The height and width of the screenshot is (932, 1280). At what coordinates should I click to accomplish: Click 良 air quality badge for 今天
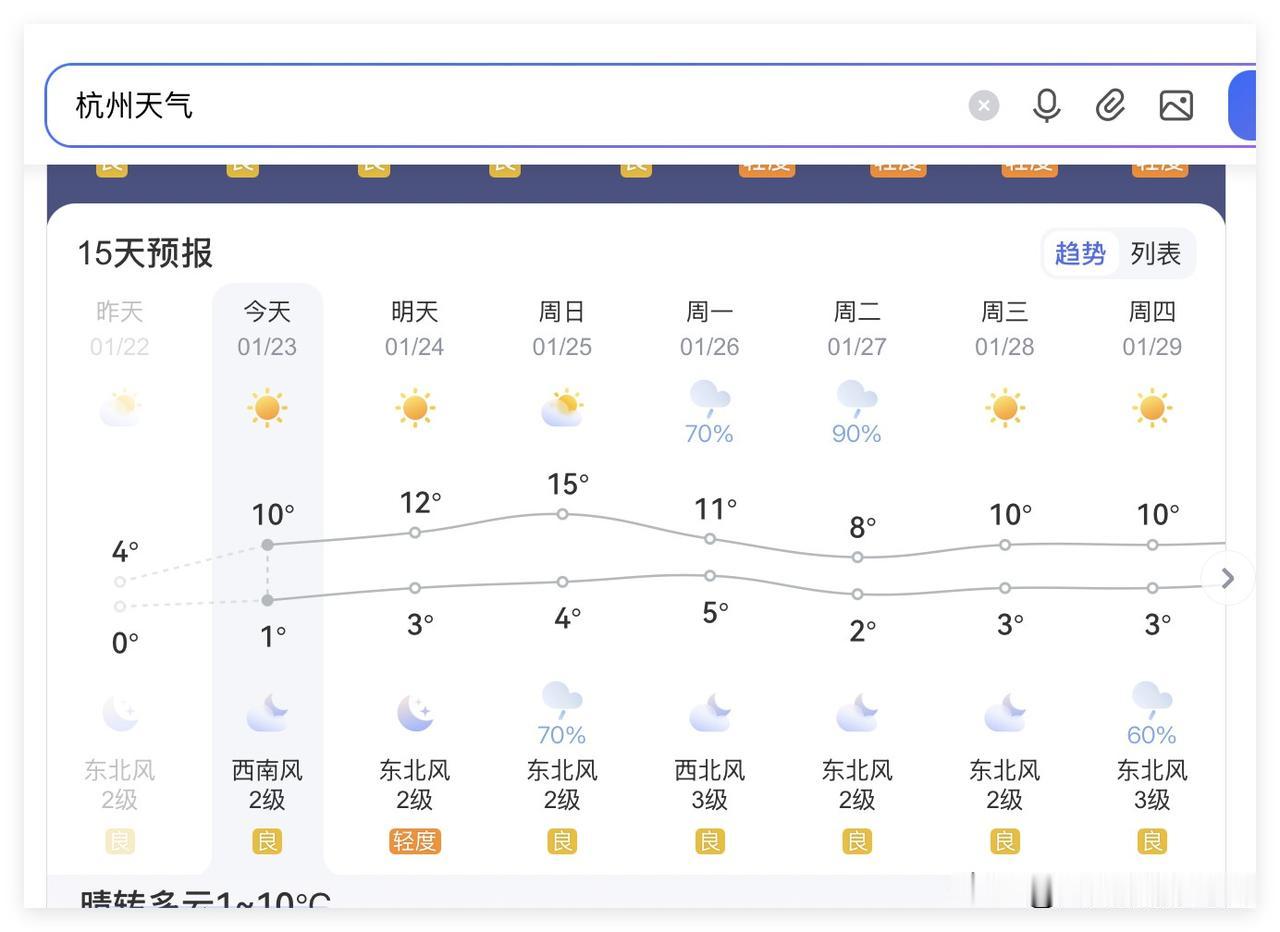pyautogui.click(x=267, y=842)
